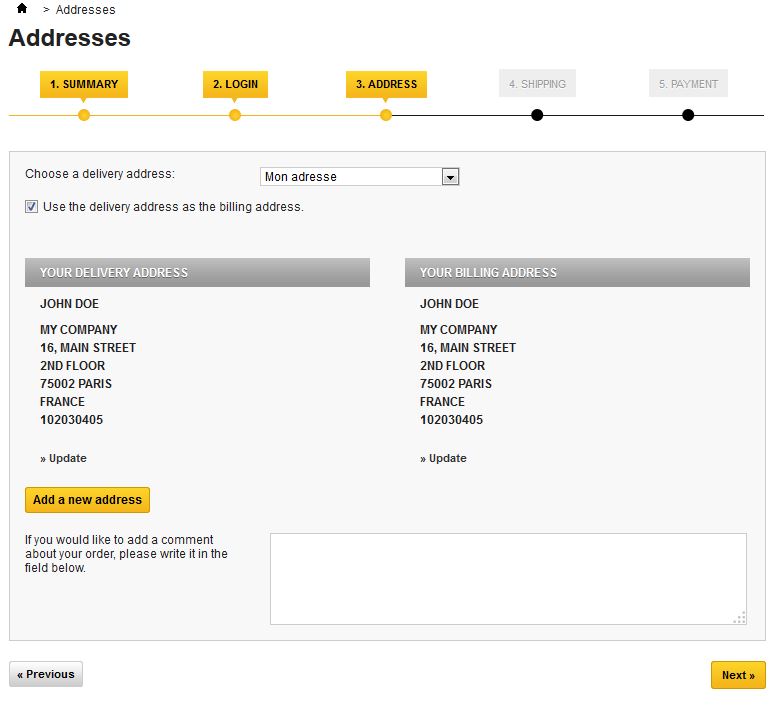Click the Address step circle marker
775x707 pixels.
386,115
